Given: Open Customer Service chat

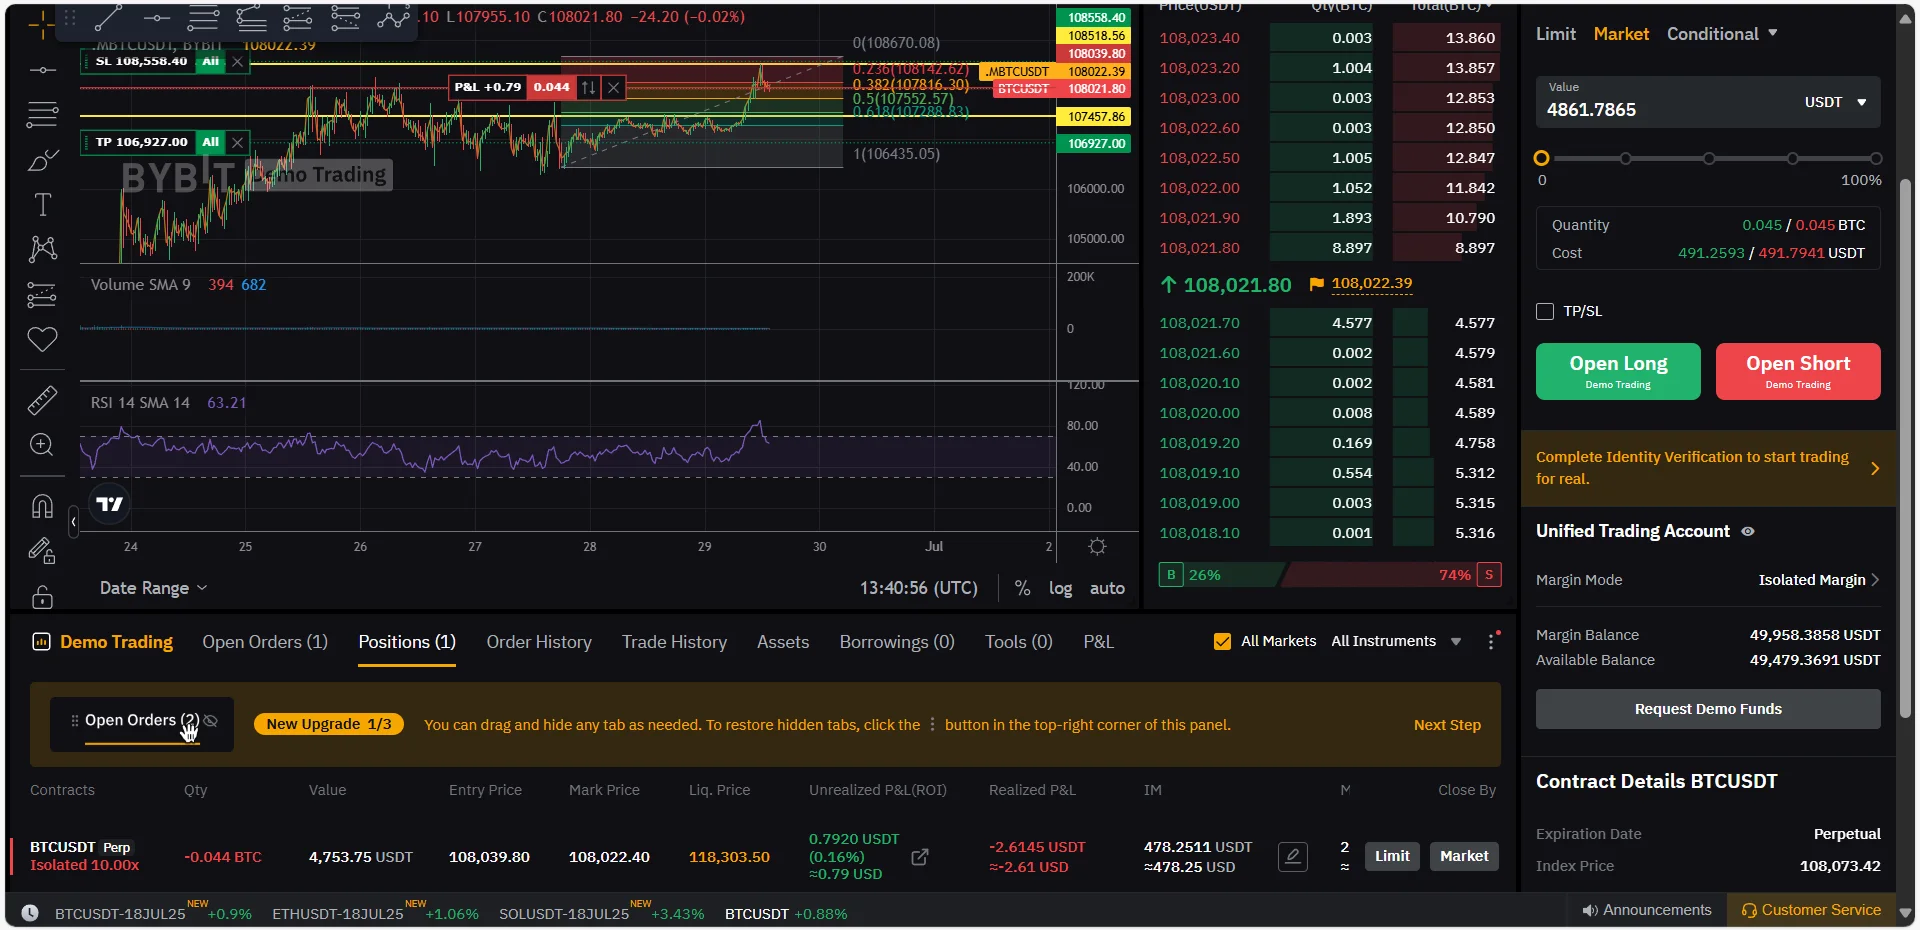Looking at the screenshot, I should (1811, 910).
